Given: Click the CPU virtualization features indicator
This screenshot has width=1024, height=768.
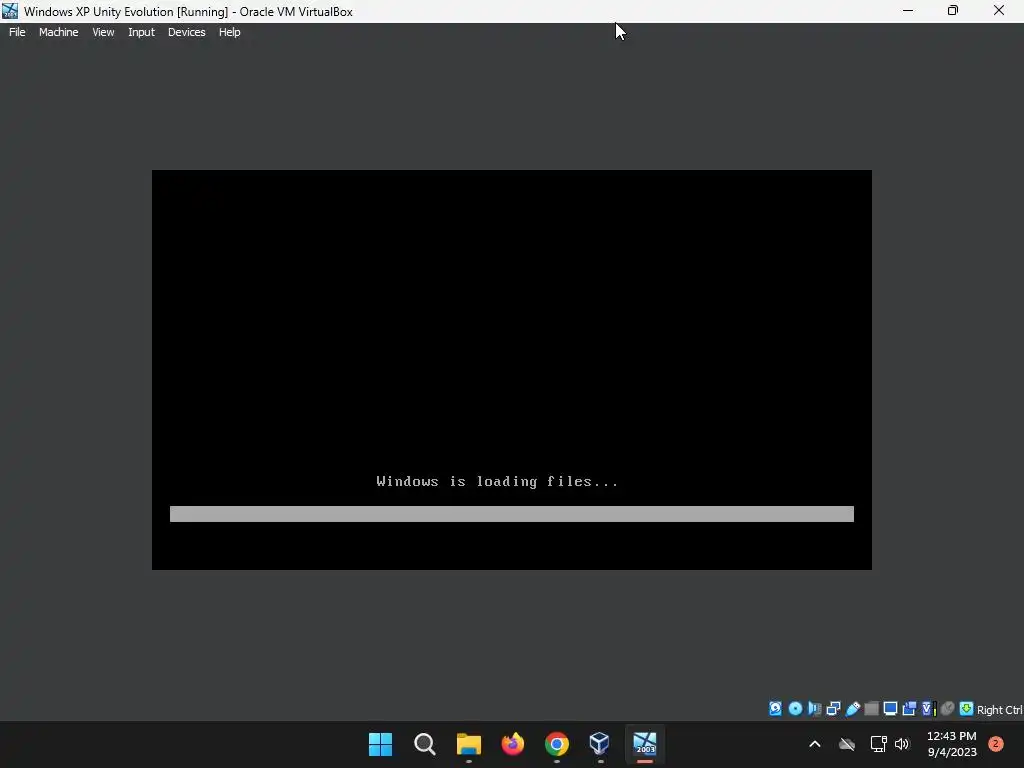Looking at the screenshot, I should (x=928, y=709).
